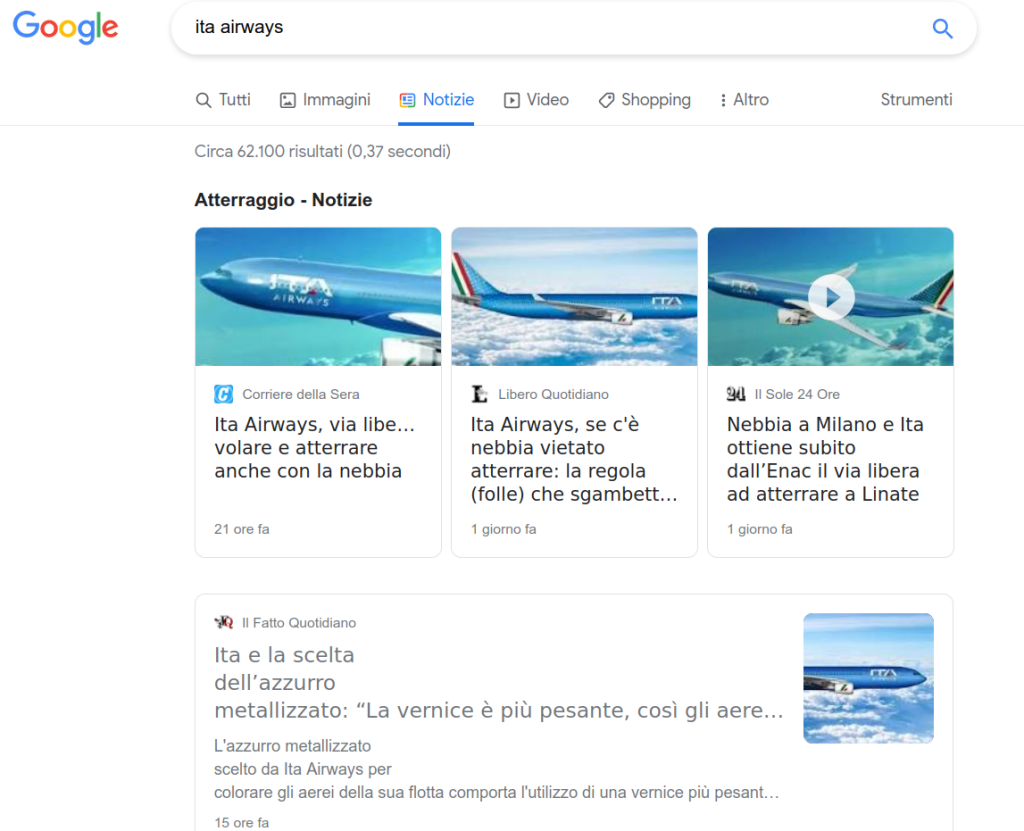This screenshot has height=831, width=1024.
Task: Open Corriere article about flying in fog
Action: tap(314, 448)
